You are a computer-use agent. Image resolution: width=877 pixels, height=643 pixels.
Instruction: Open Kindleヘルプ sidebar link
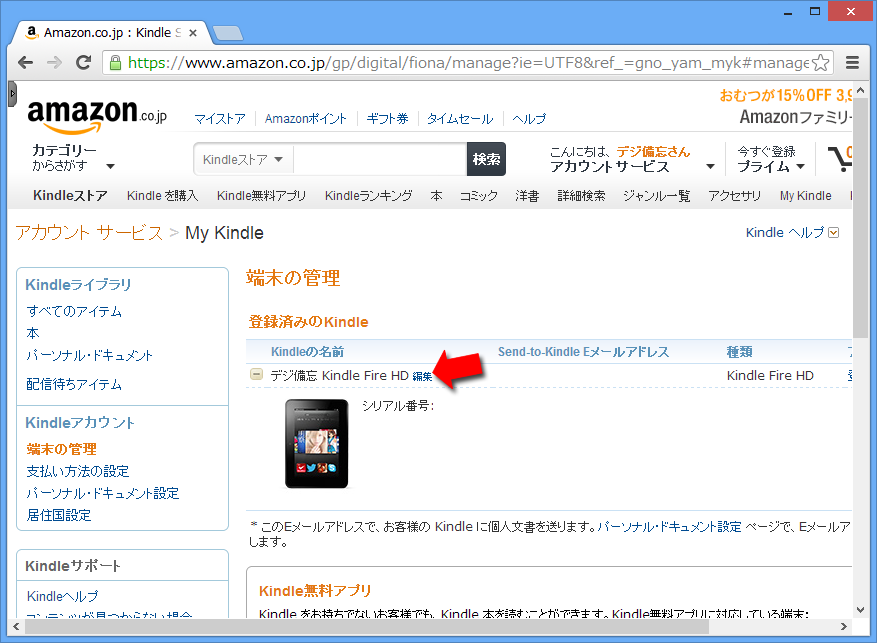pyautogui.click(x=62, y=596)
